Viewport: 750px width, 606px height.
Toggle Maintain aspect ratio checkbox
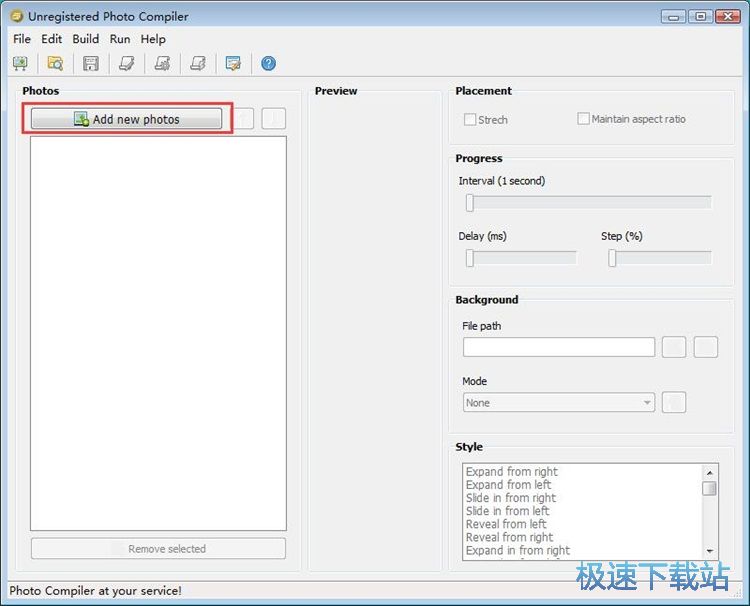point(583,118)
